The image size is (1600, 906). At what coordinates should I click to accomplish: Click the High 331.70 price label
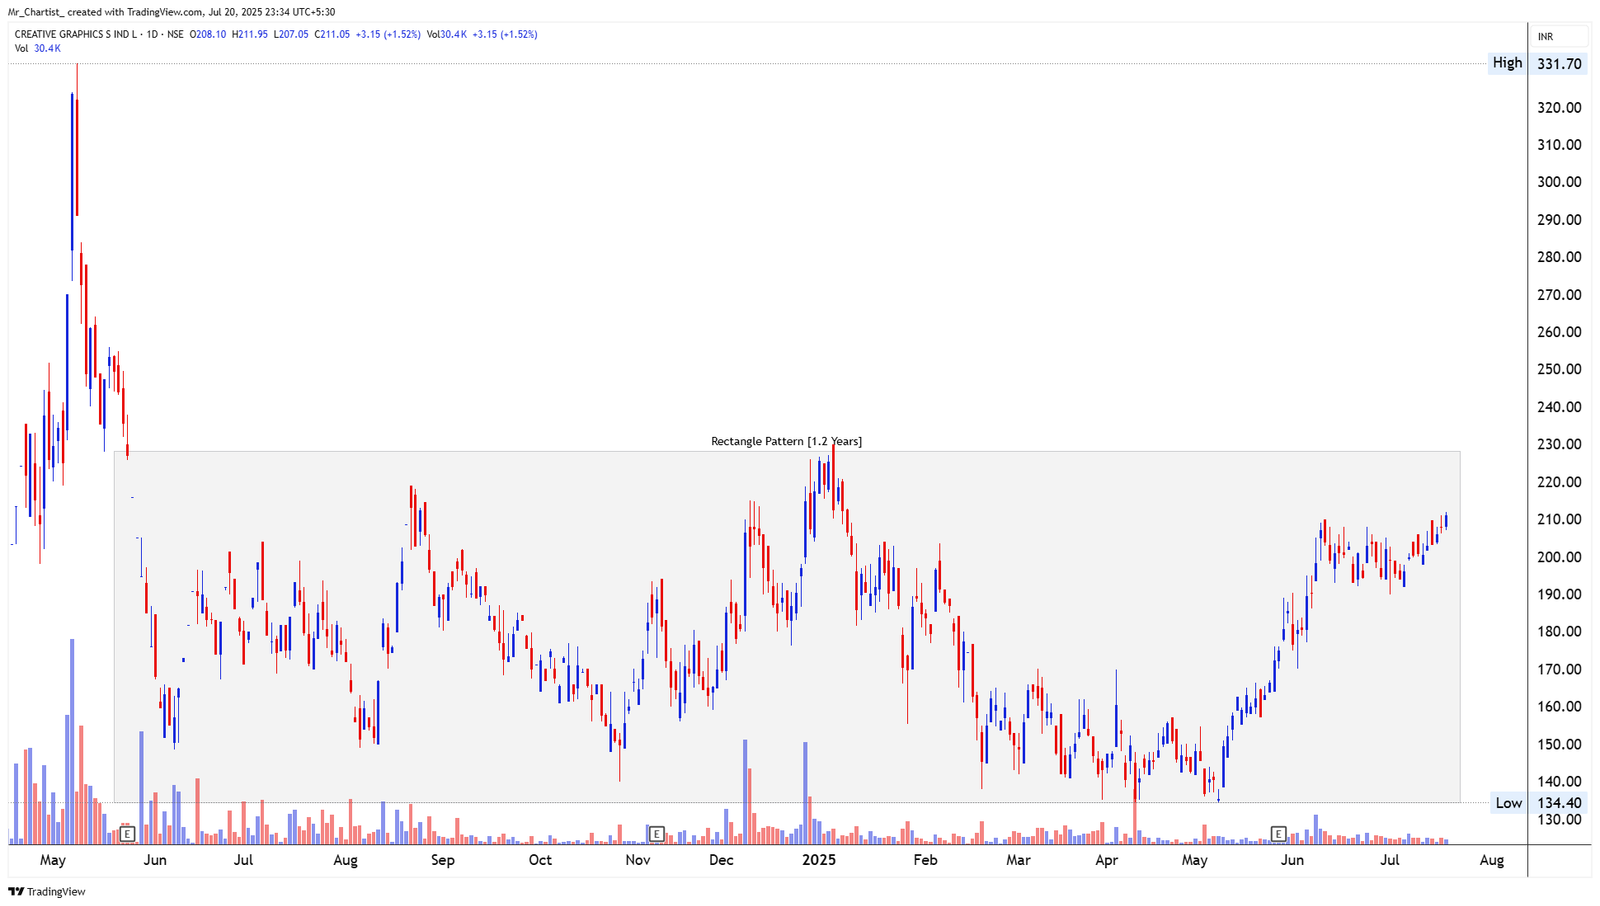click(1538, 63)
